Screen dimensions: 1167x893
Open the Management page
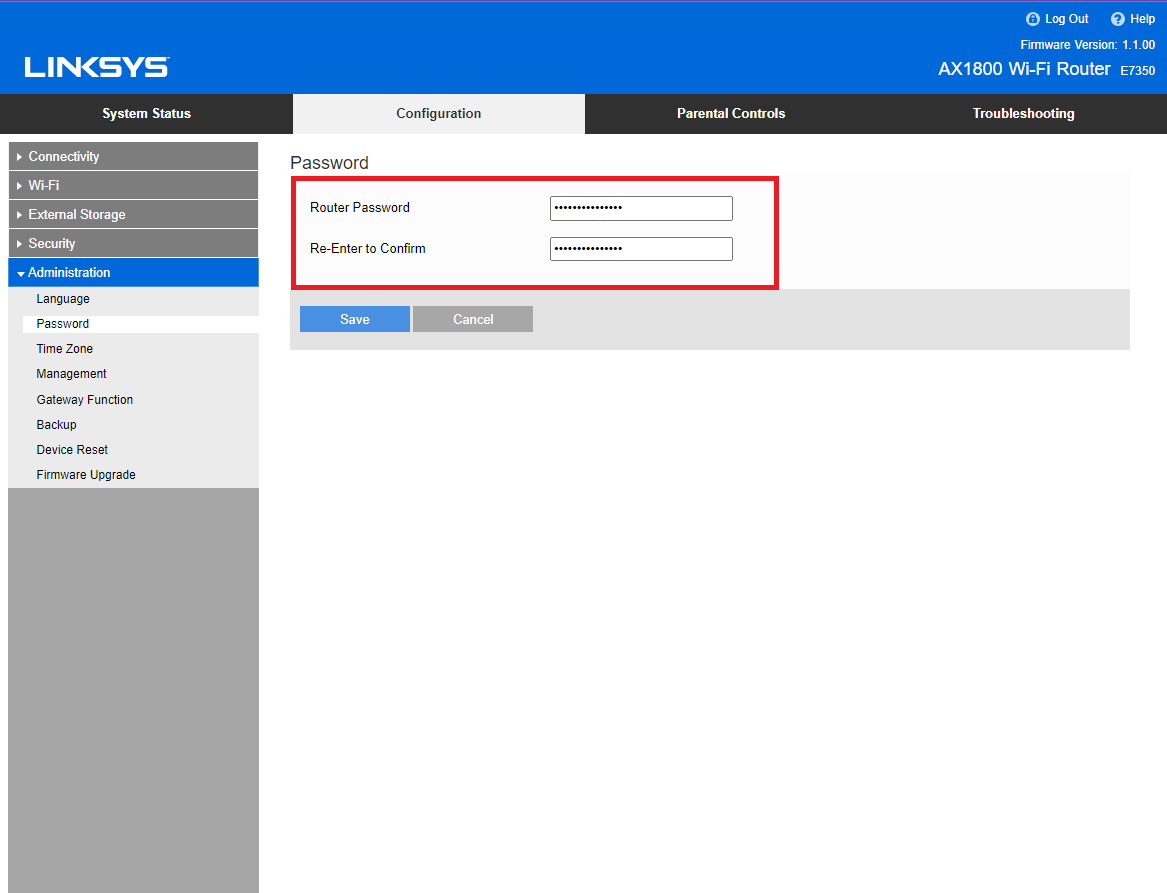tap(71, 374)
